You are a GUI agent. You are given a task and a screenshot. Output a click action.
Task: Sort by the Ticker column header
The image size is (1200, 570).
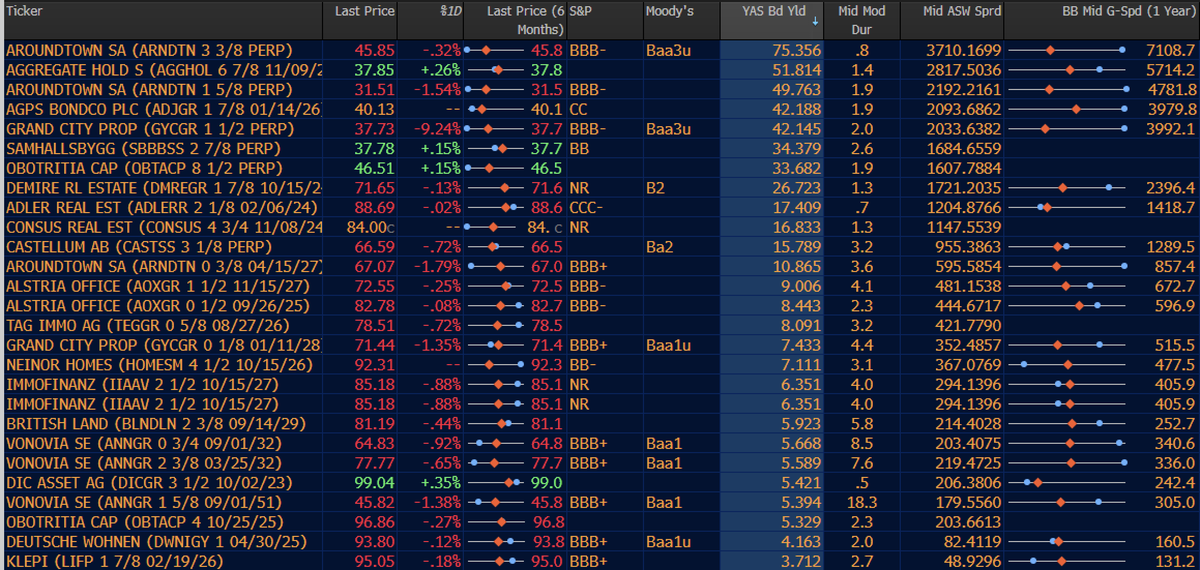(x=23, y=11)
